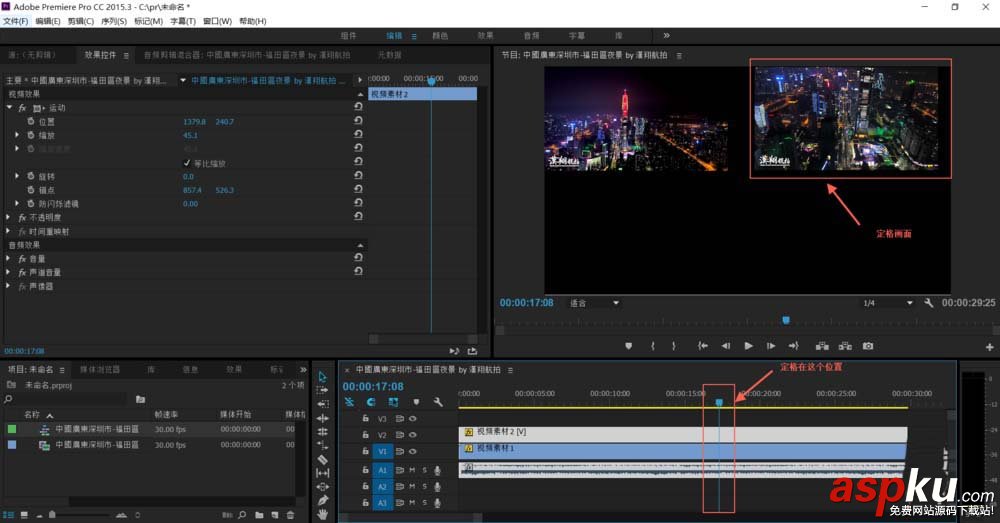The width and height of the screenshot is (1000, 523).
Task: Click the 00:00:17:08 timecode in timeline
Action: pyautogui.click(x=372, y=386)
